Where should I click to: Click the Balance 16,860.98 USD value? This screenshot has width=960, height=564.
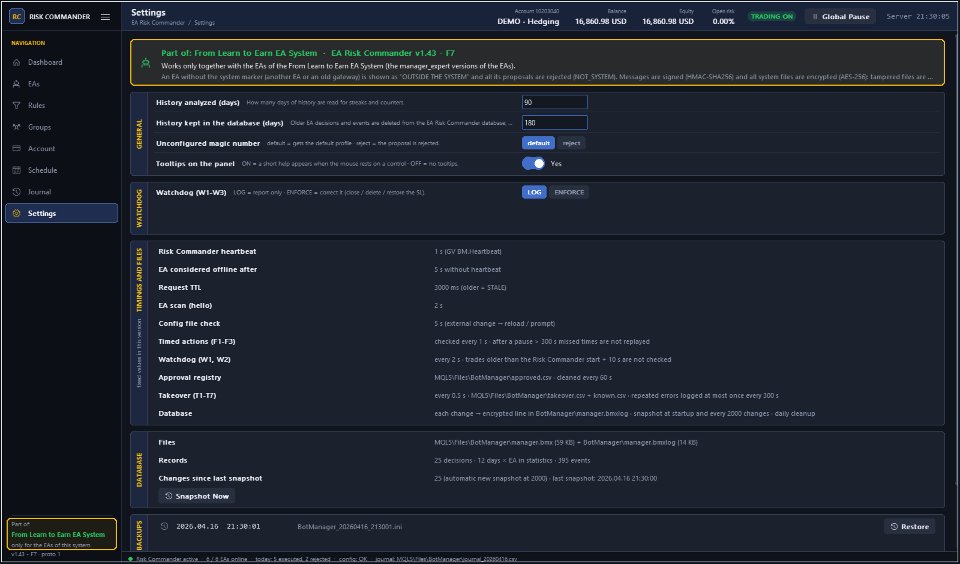[x=601, y=21]
